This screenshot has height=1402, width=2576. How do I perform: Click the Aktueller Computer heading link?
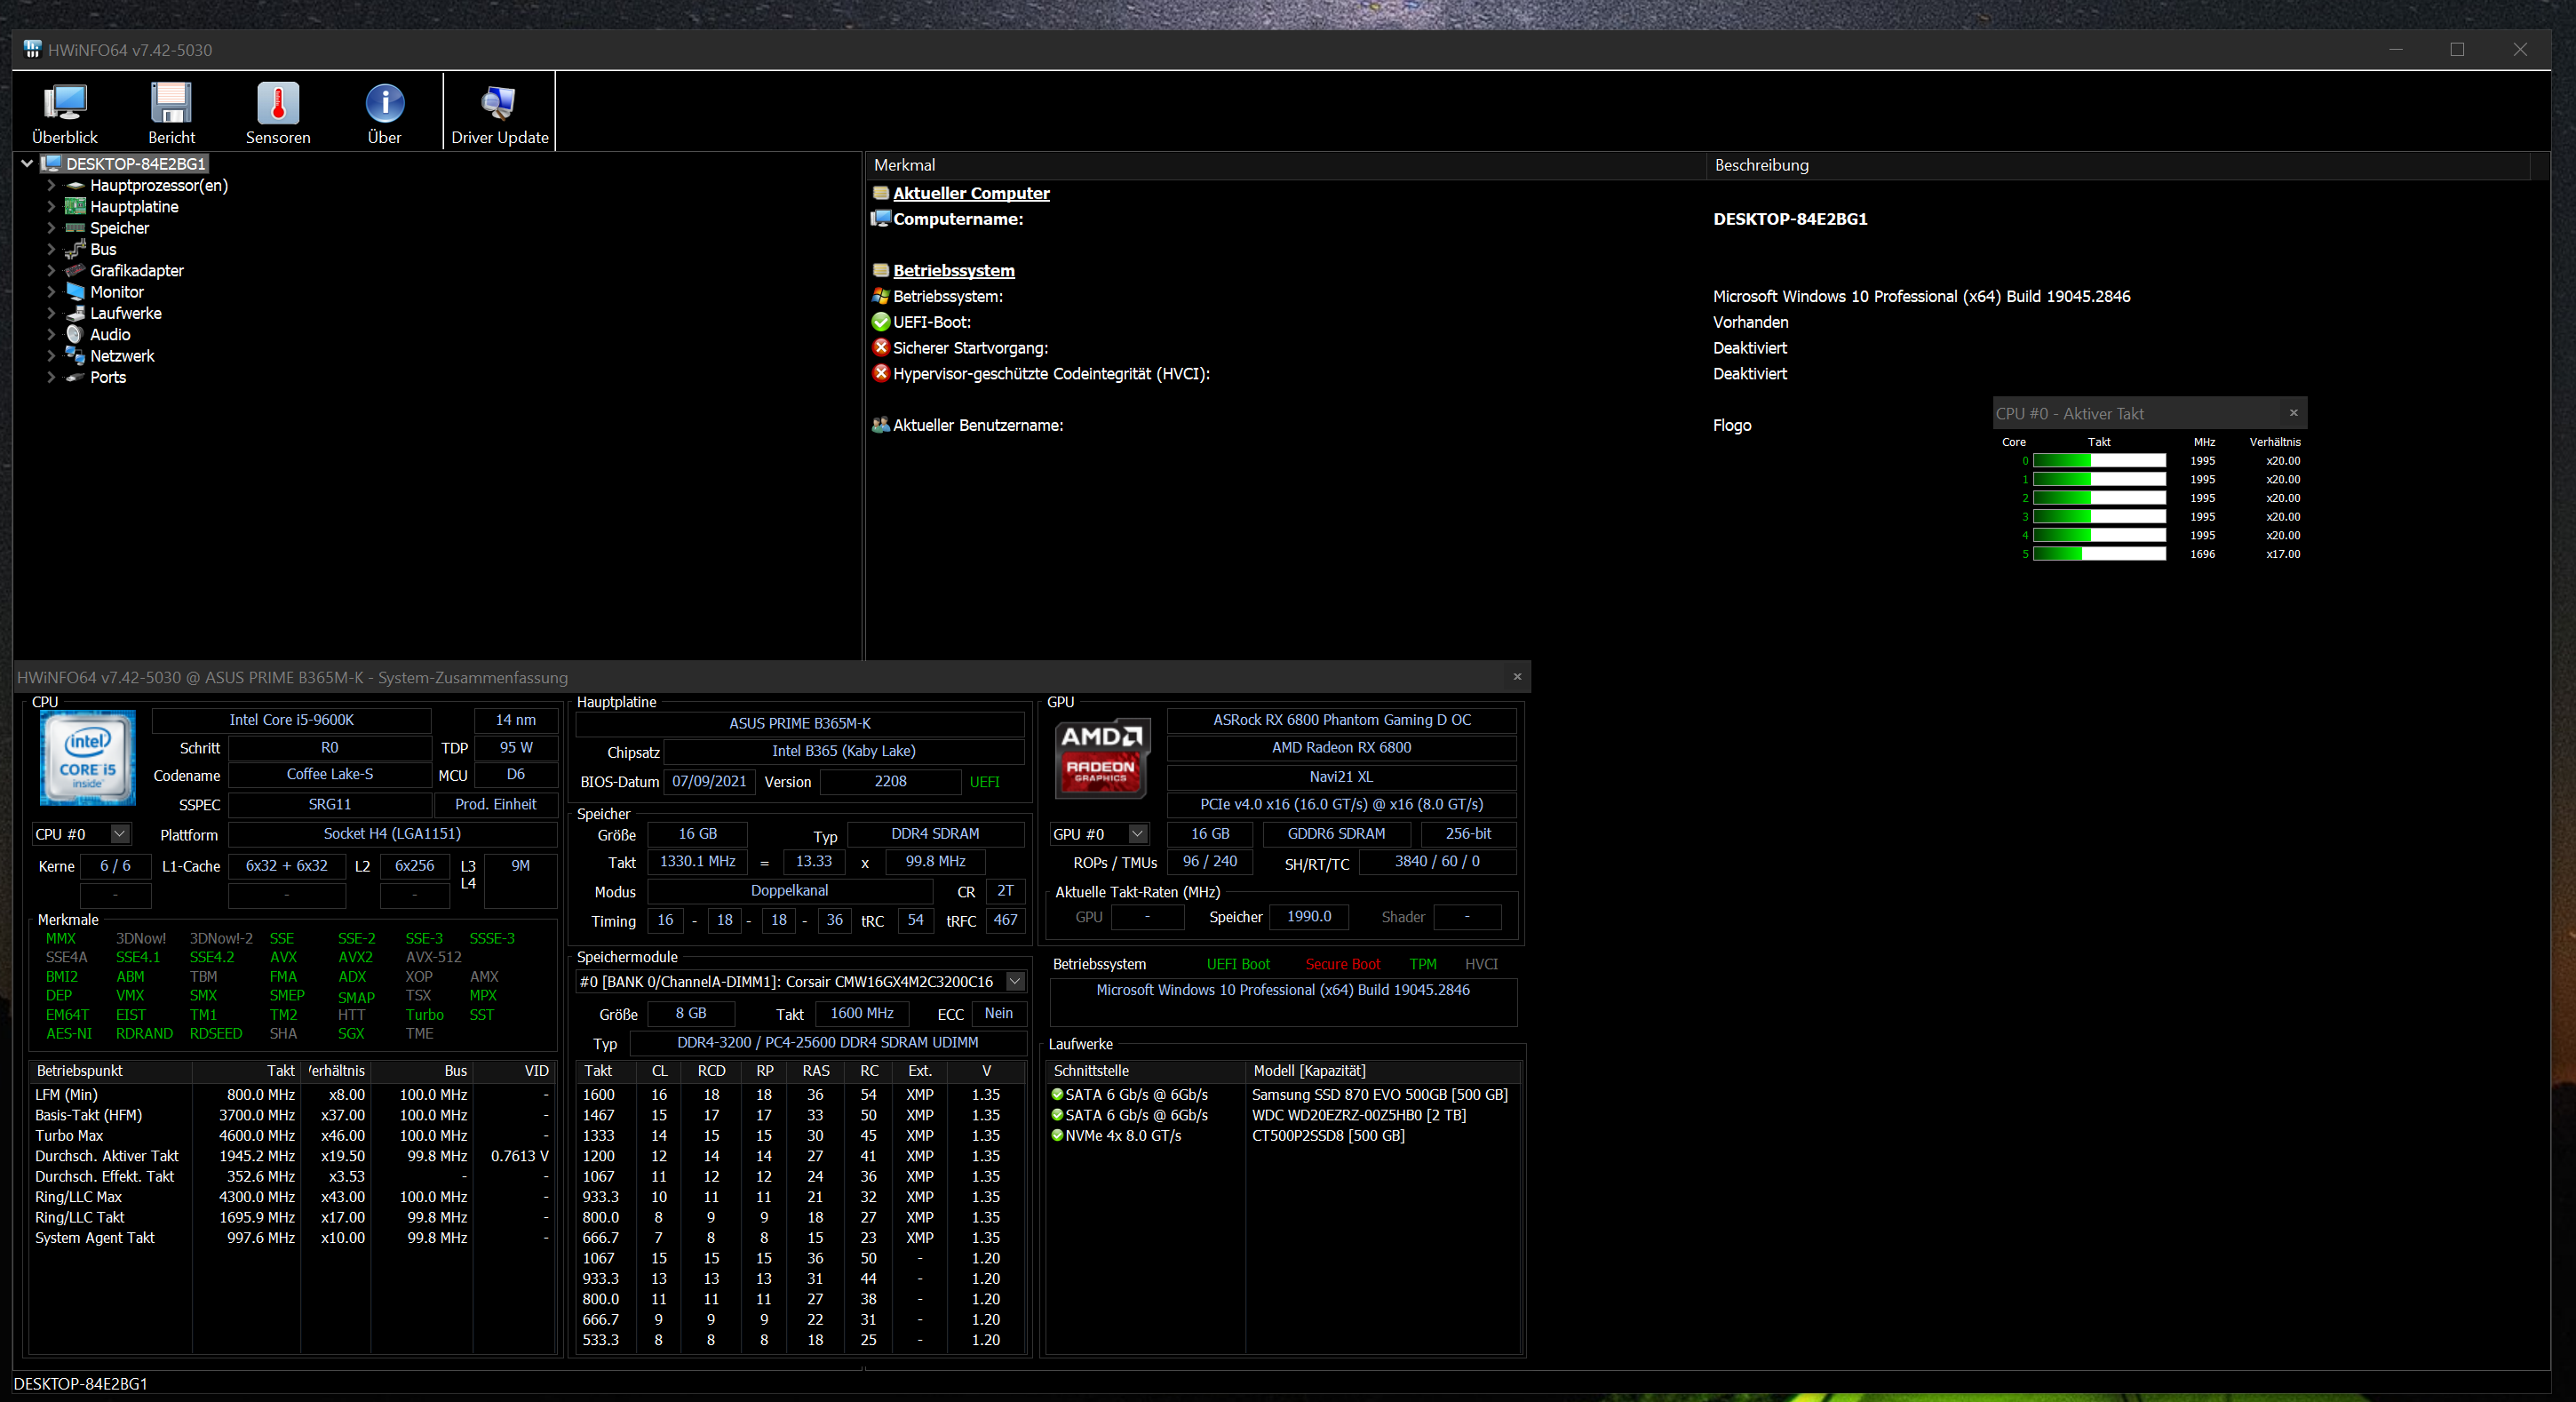(x=970, y=193)
